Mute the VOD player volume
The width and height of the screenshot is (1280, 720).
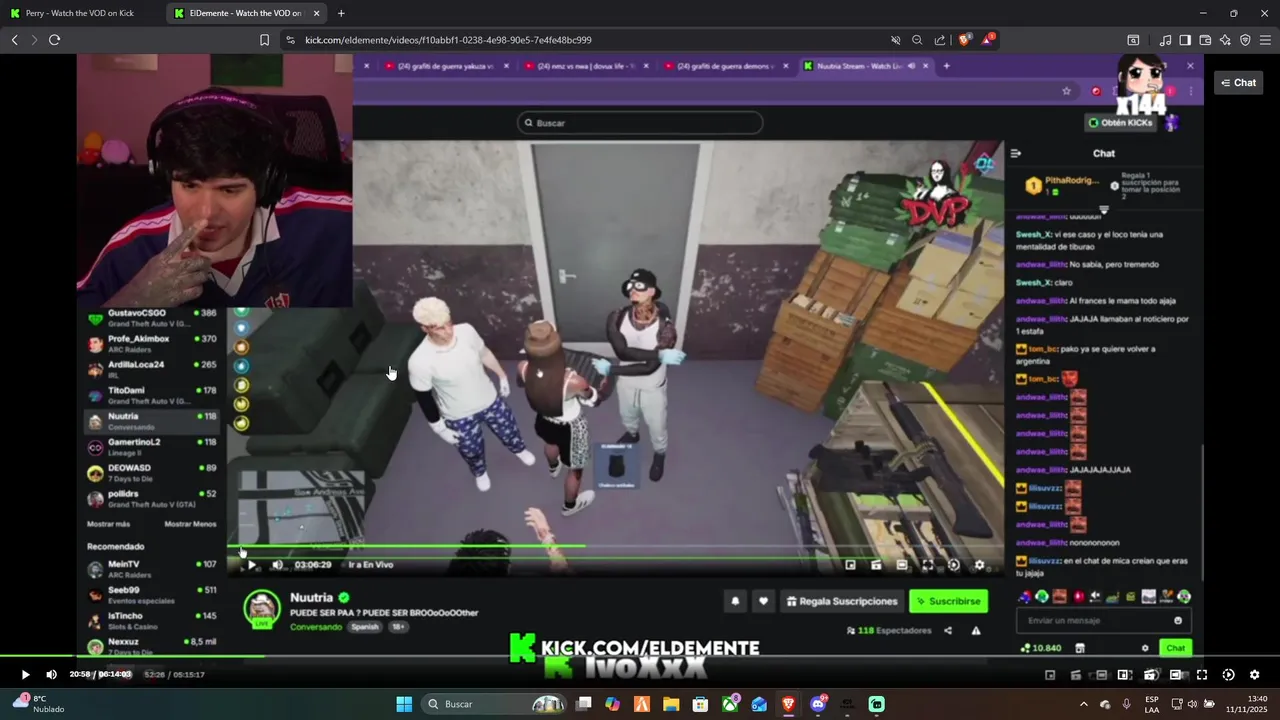point(51,675)
